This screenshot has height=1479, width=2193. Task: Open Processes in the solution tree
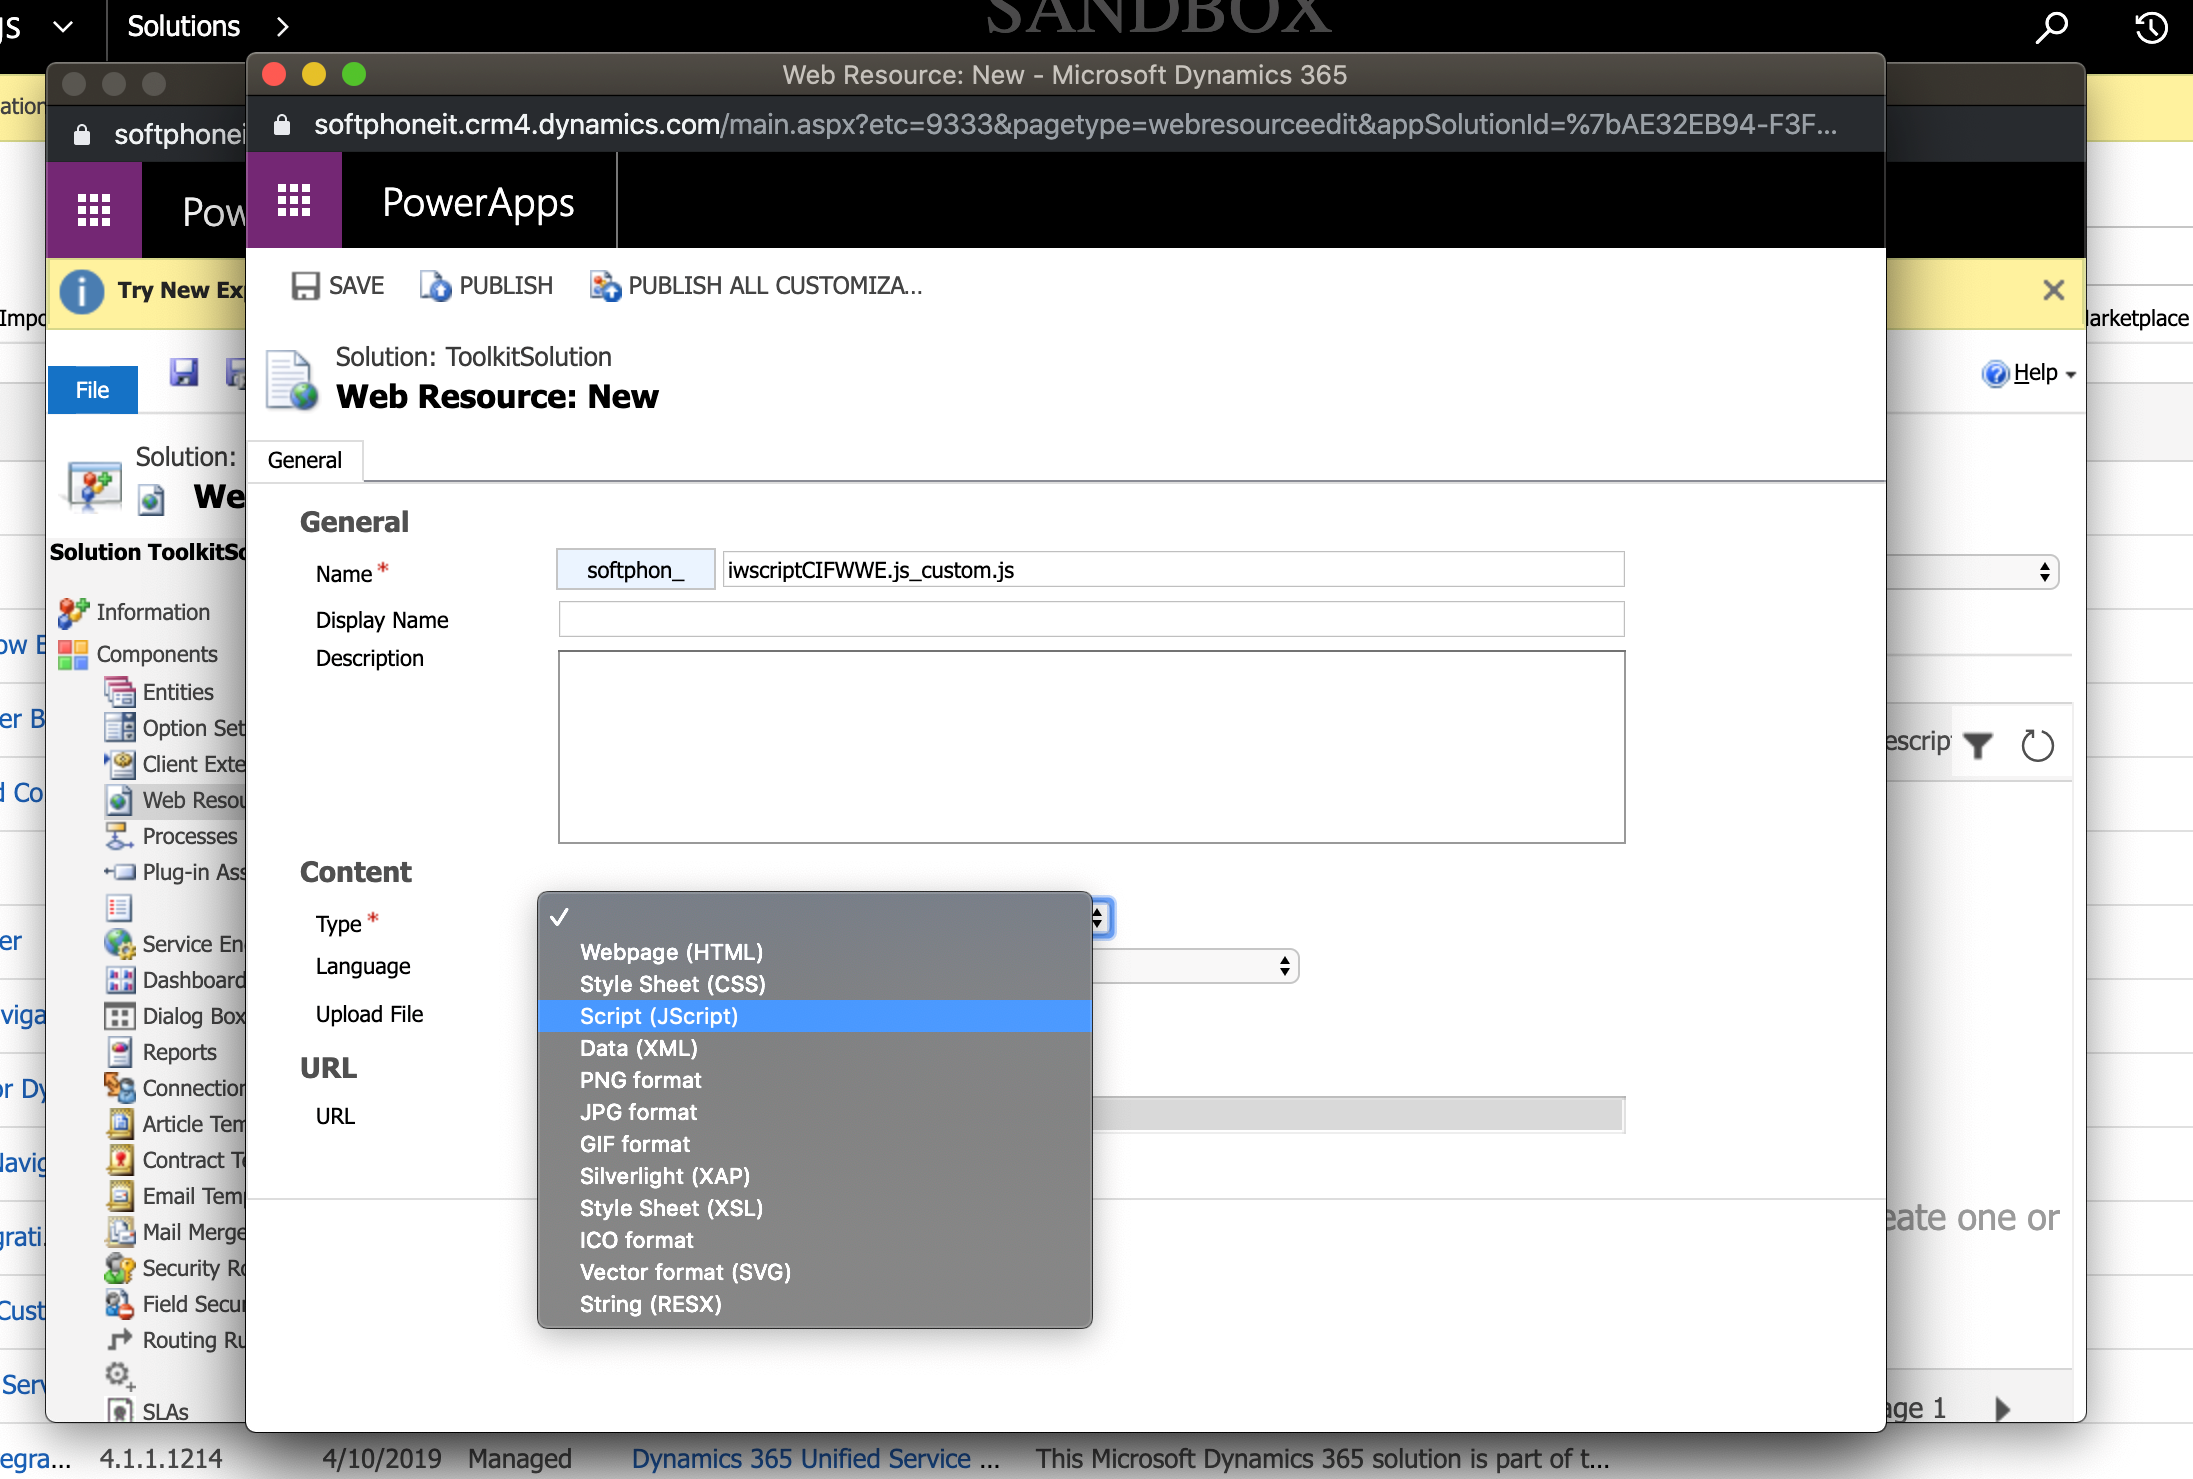pos(173,836)
